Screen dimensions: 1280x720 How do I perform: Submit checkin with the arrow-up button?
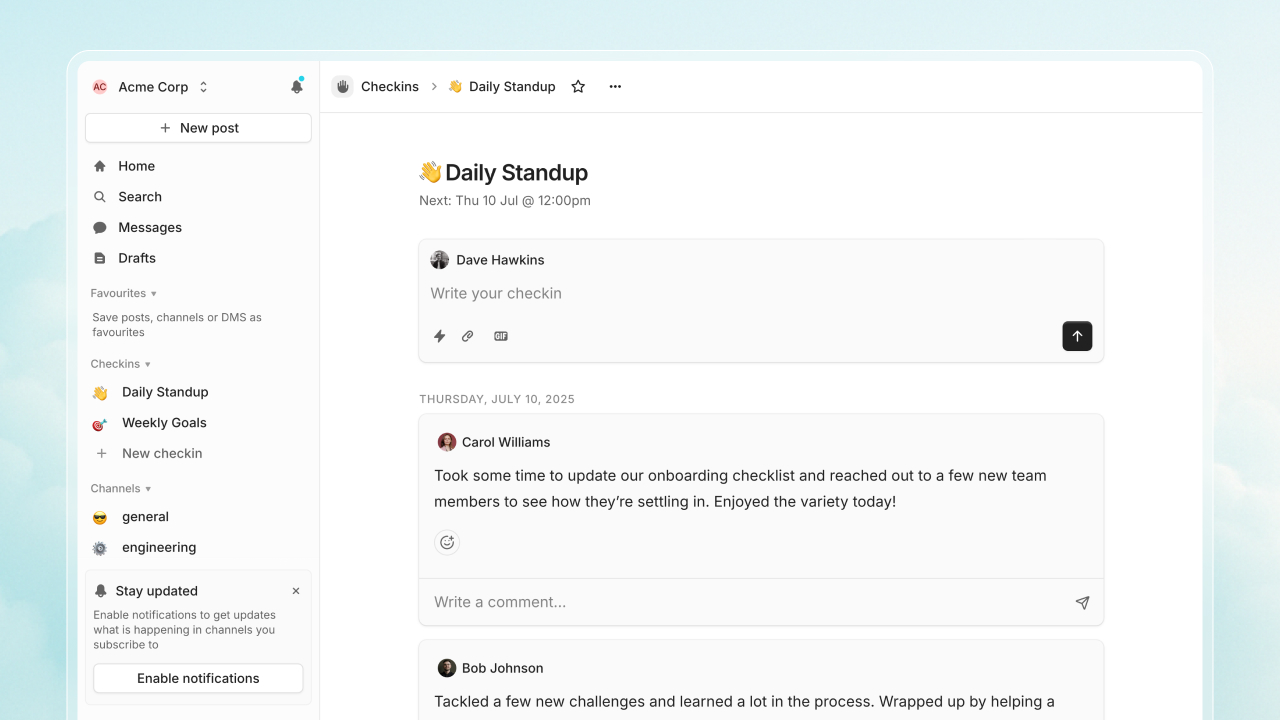tap(1077, 336)
